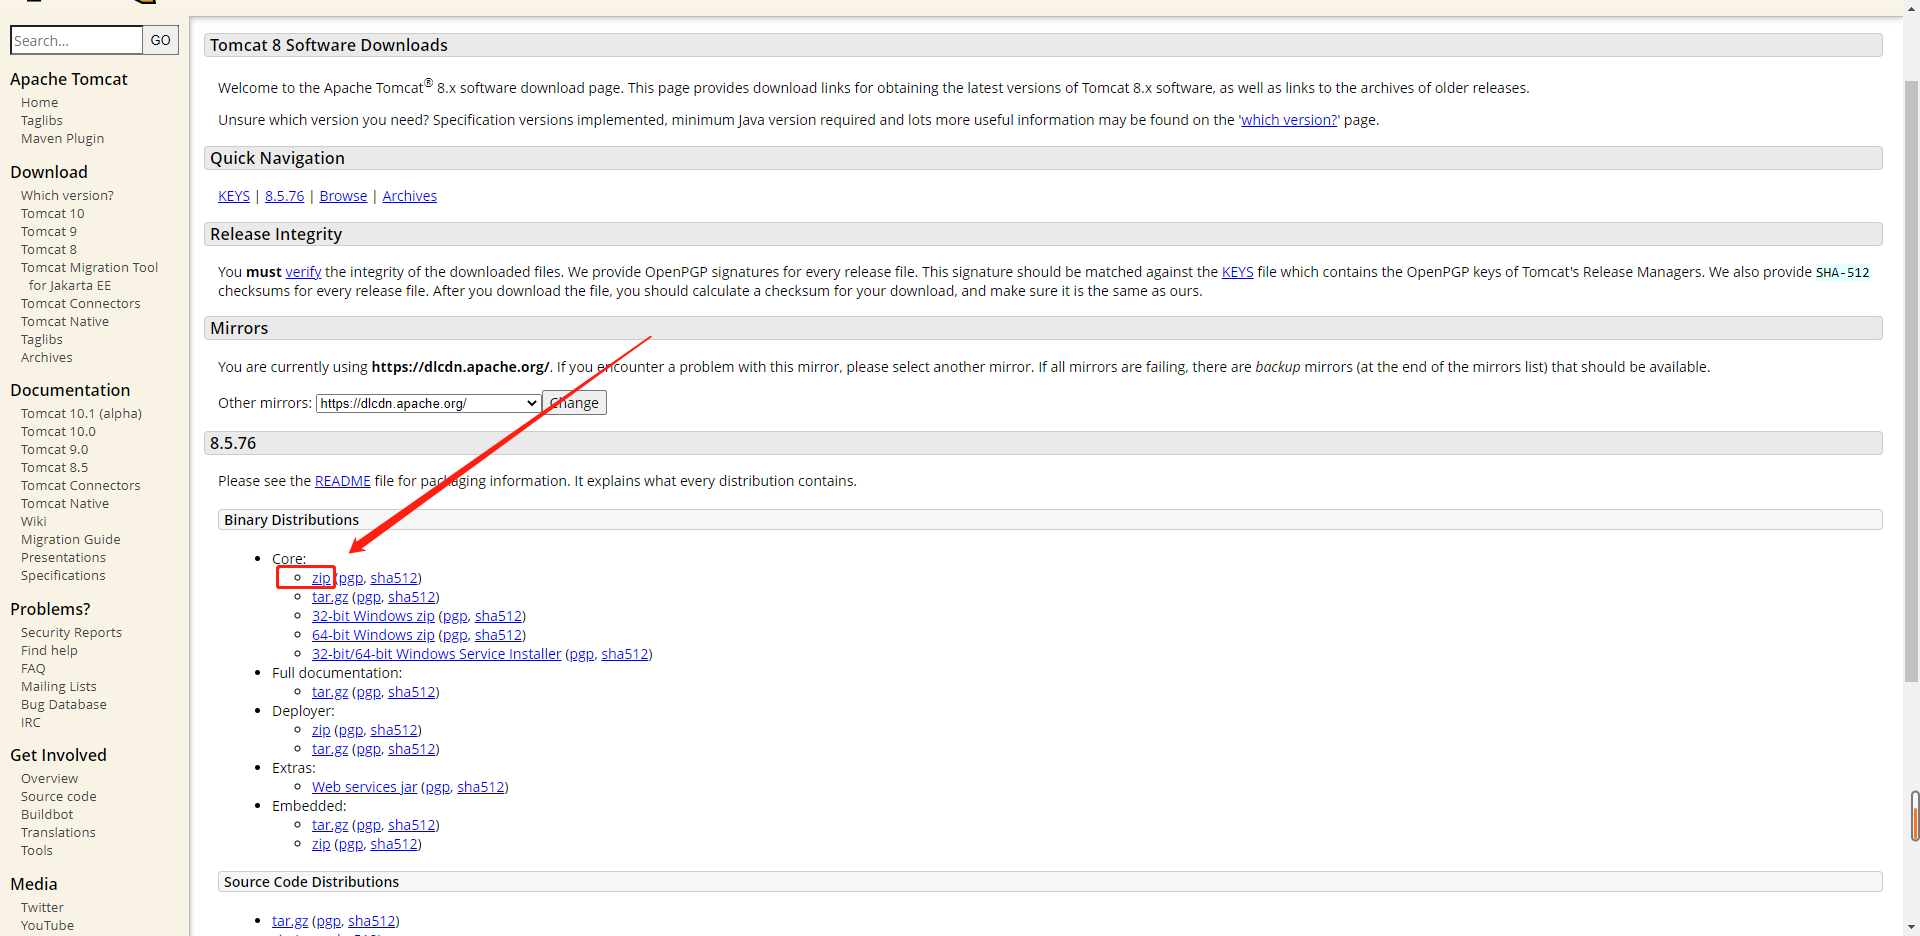
Task: Download the 64-bit Windows zip
Action: pyautogui.click(x=373, y=635)
